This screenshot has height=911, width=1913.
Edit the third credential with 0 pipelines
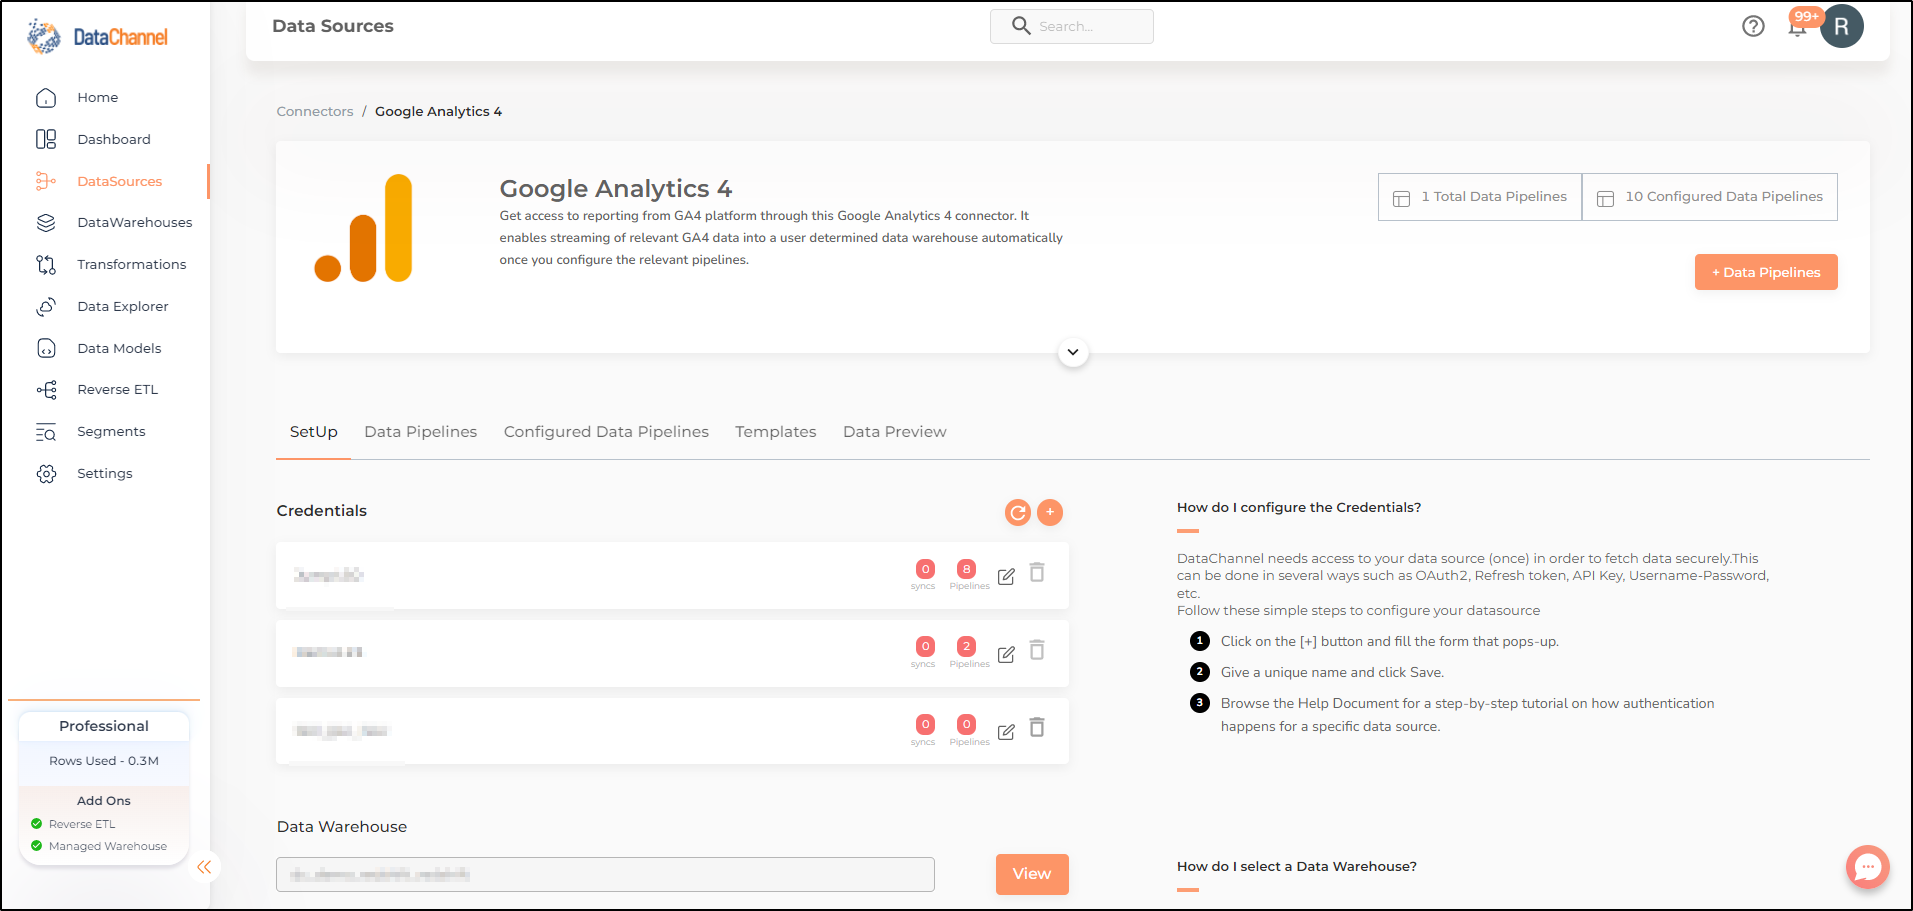click(1006, 732)
